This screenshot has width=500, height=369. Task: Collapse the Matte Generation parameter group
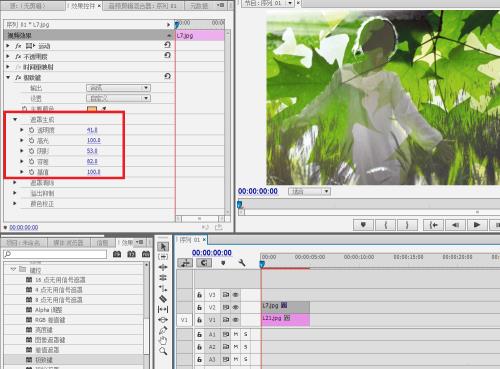(15, 119)
